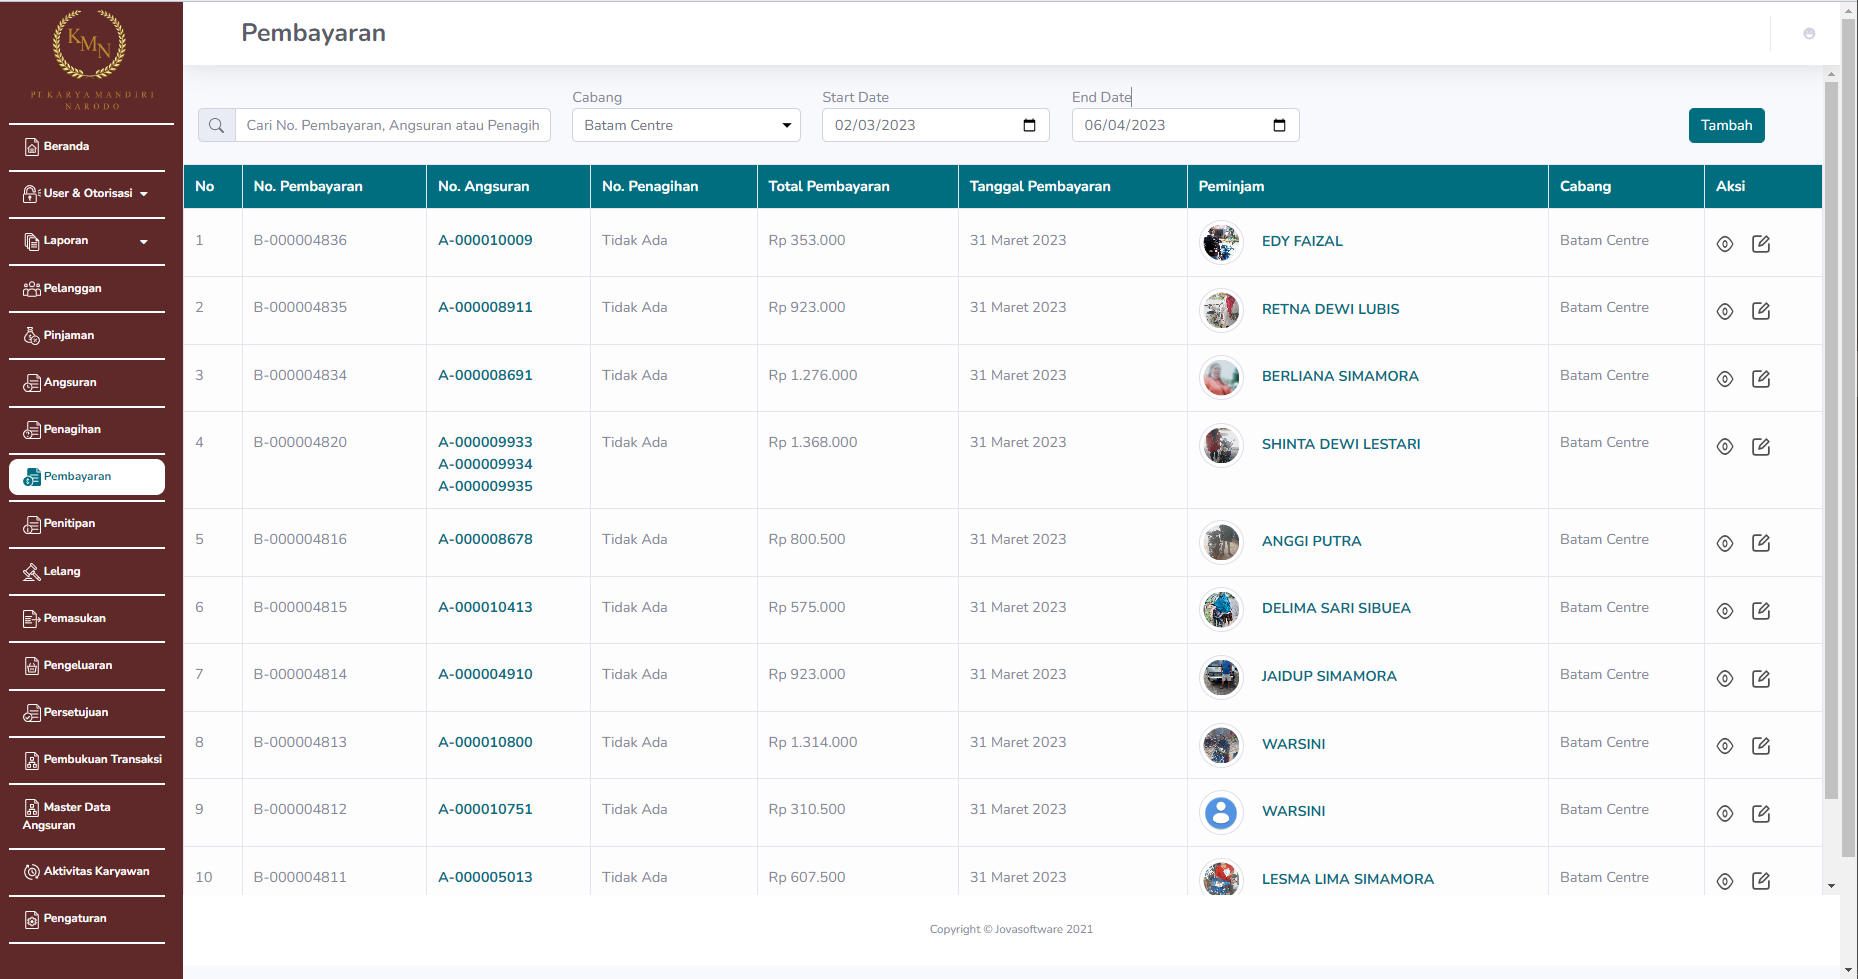View payment details for JAIDUP SIMAMORA
This screenshot has height=979, width=1858.
coord(1724,678)
